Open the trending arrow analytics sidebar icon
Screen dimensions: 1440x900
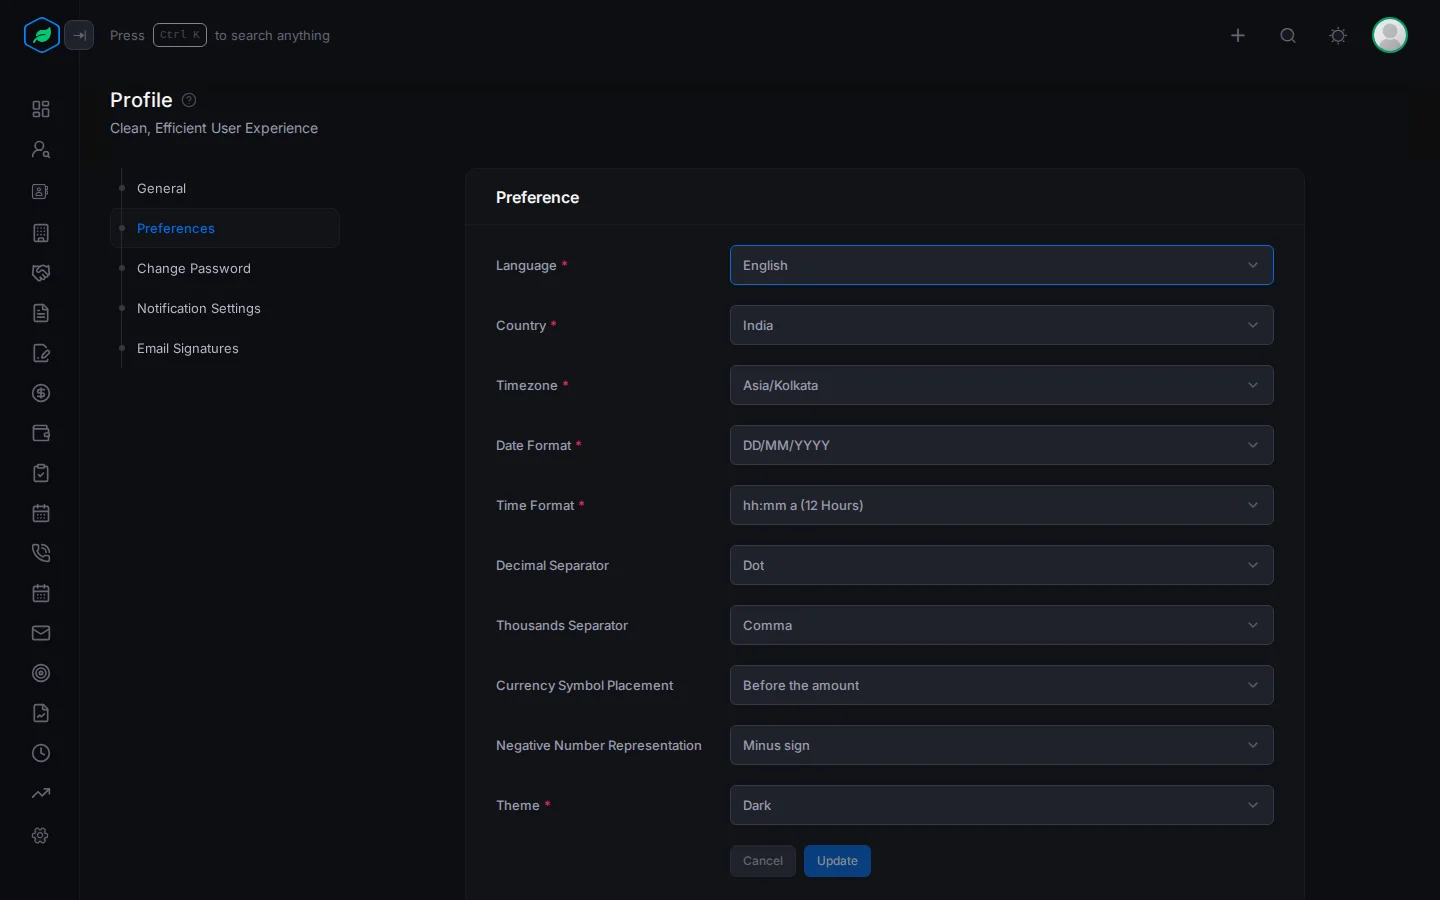tap(41, 793)
